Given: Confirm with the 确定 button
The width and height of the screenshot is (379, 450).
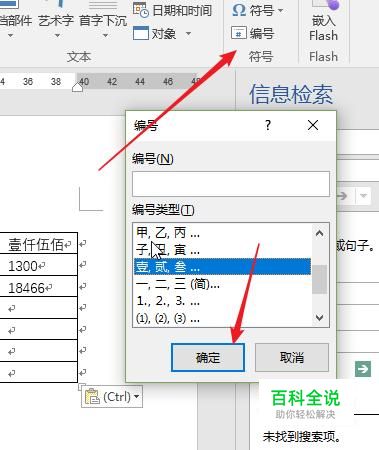Looking at the screenshot, I should coord(208,358).
